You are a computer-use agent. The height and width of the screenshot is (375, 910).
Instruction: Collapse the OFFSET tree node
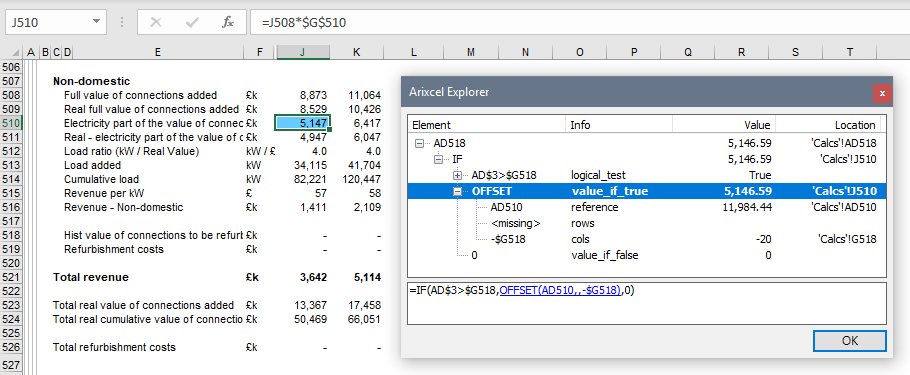pyautogui.click(x=457, y=192)
